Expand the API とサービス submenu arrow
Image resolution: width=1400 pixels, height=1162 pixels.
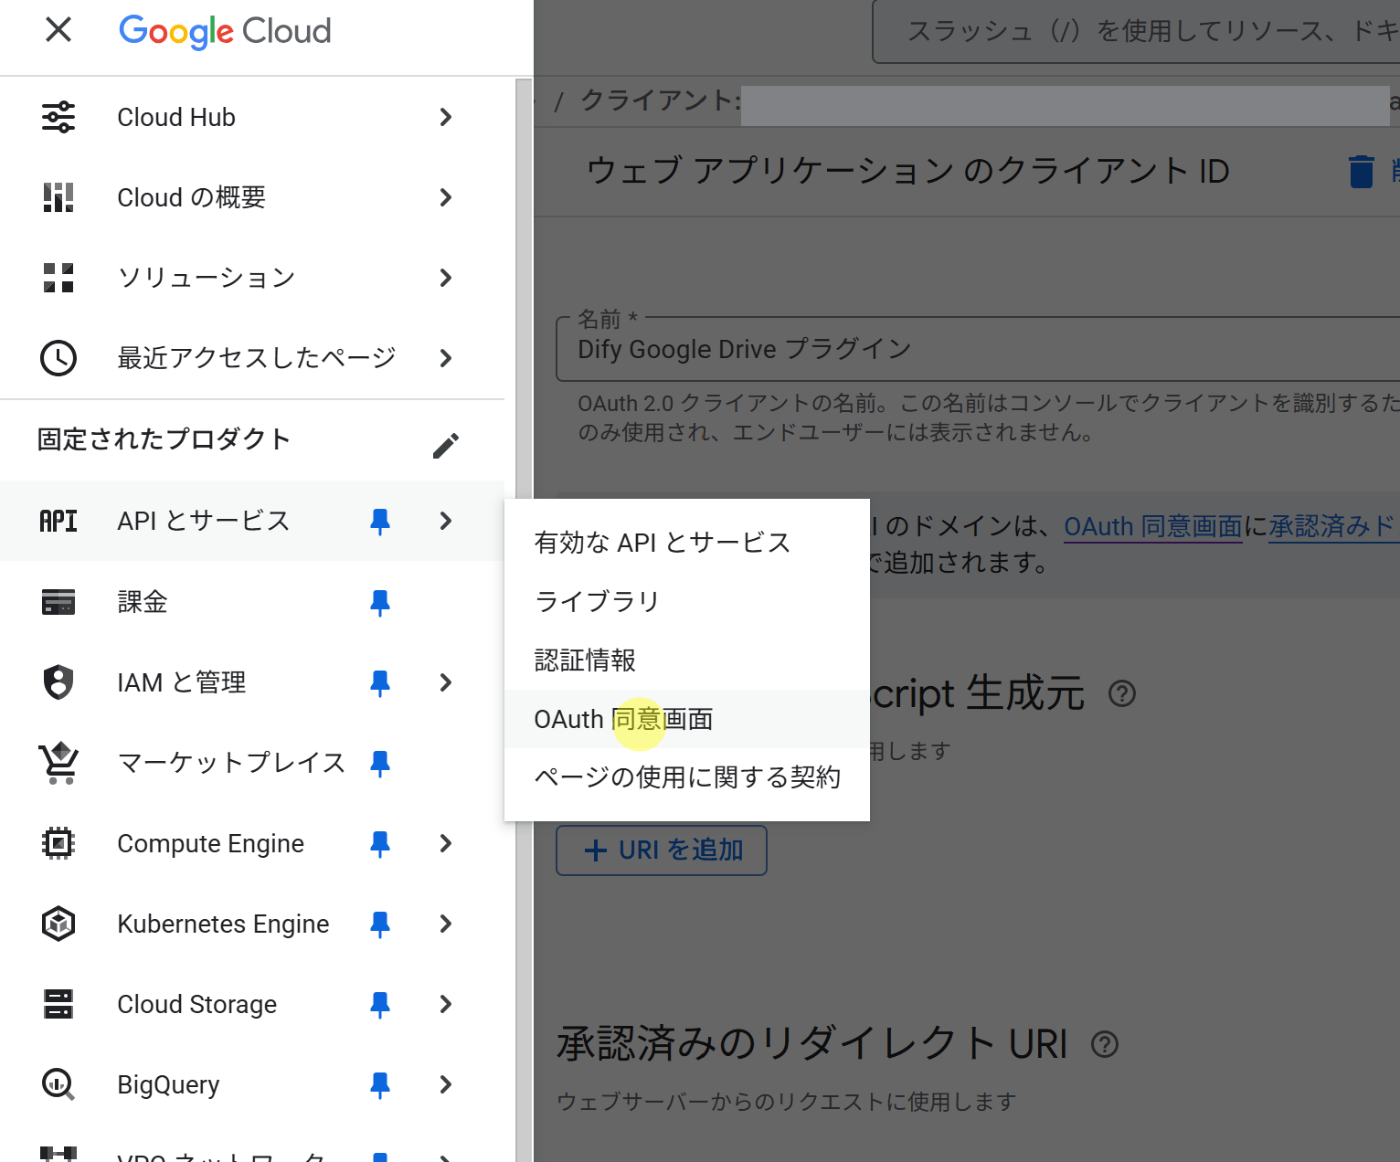coord(446,521)
